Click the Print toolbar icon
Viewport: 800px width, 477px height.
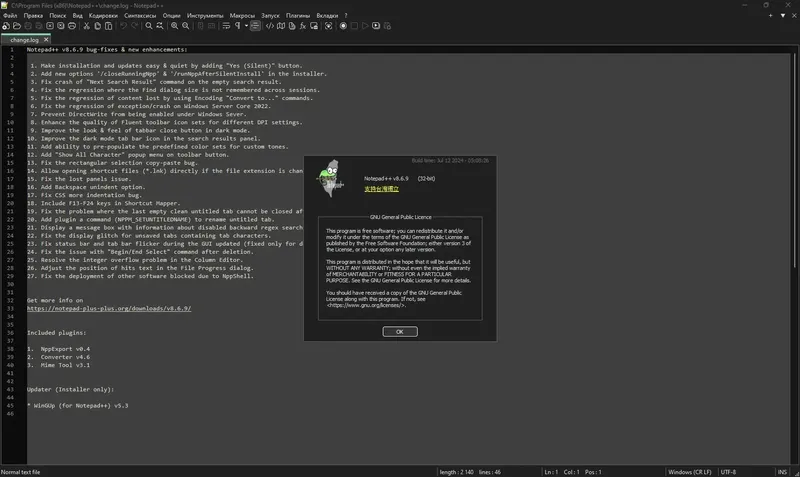72,26
